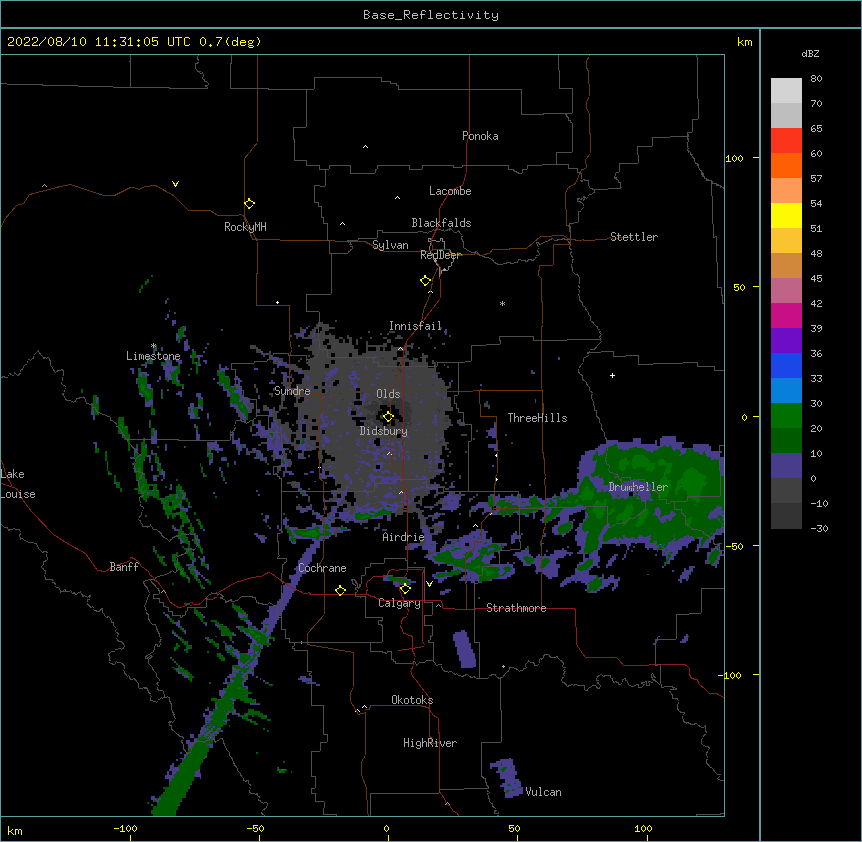
Task: Click the ThreeHills town label
Action: pyautogui.click(x=537, y=418)
